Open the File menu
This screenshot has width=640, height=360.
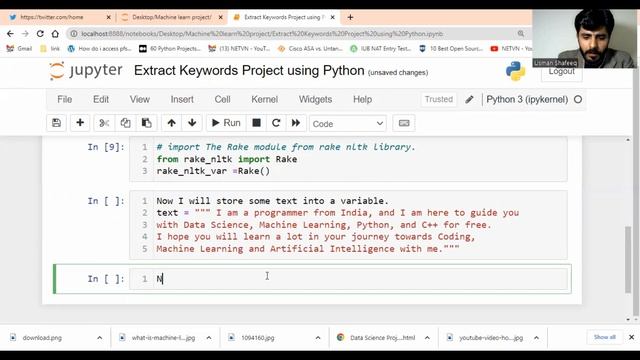(64, 99)
